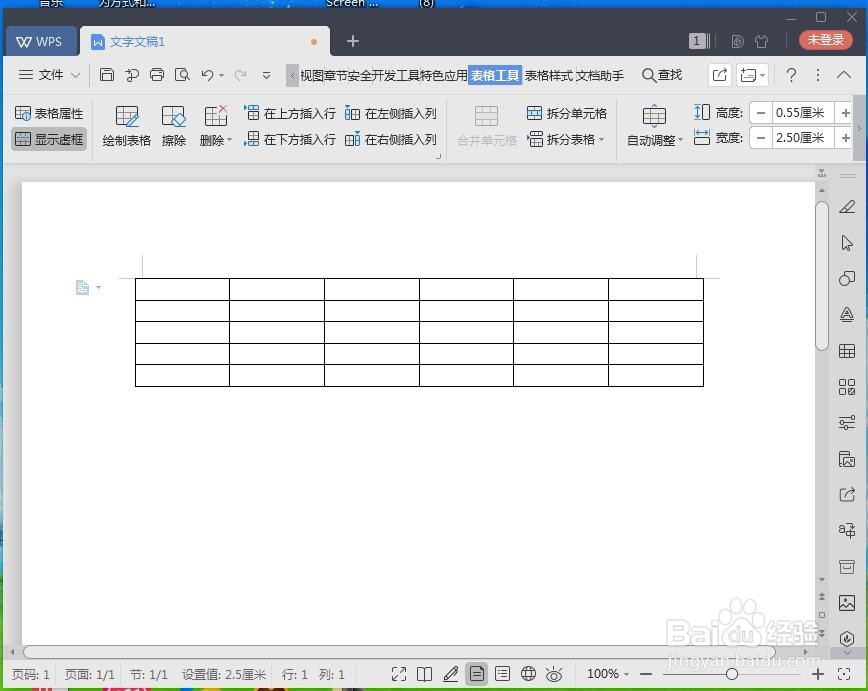Click Split Cells (拆分单元格)
Viewport: 868px width, 691px height.
(566, 113)
